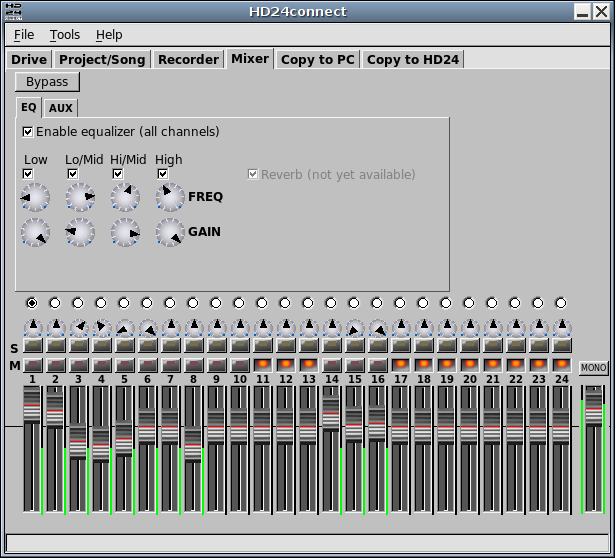Turn the Low band FREQ knob
The height and width of the screenshot is (558, 615).
click(x=35, y=197)
